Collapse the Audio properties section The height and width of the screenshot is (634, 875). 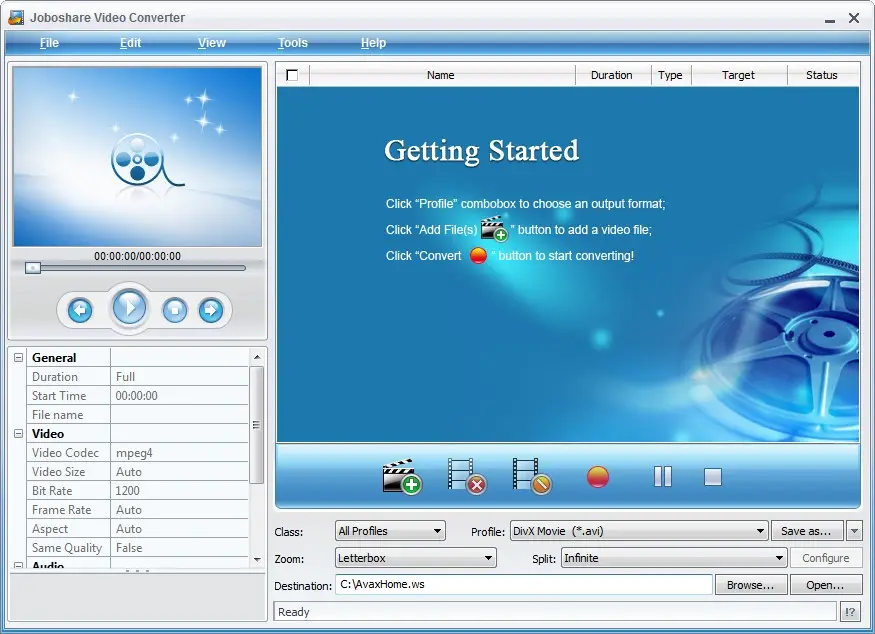pos(18,565)
